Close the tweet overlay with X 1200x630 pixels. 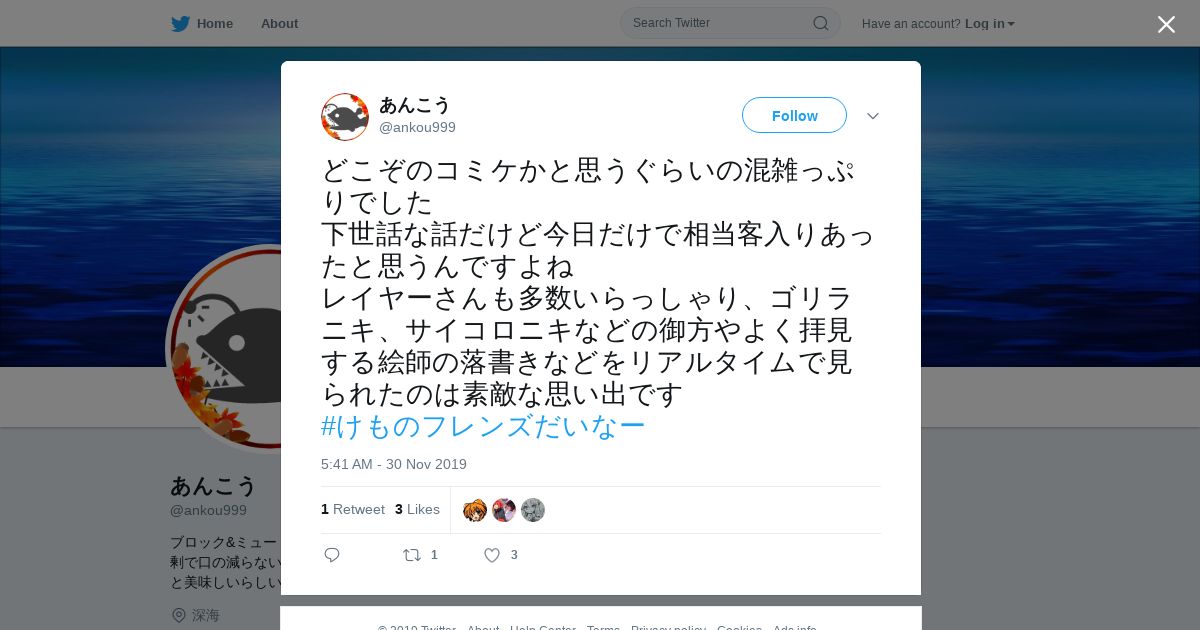pyautogui.click(x=1166, y=24)
